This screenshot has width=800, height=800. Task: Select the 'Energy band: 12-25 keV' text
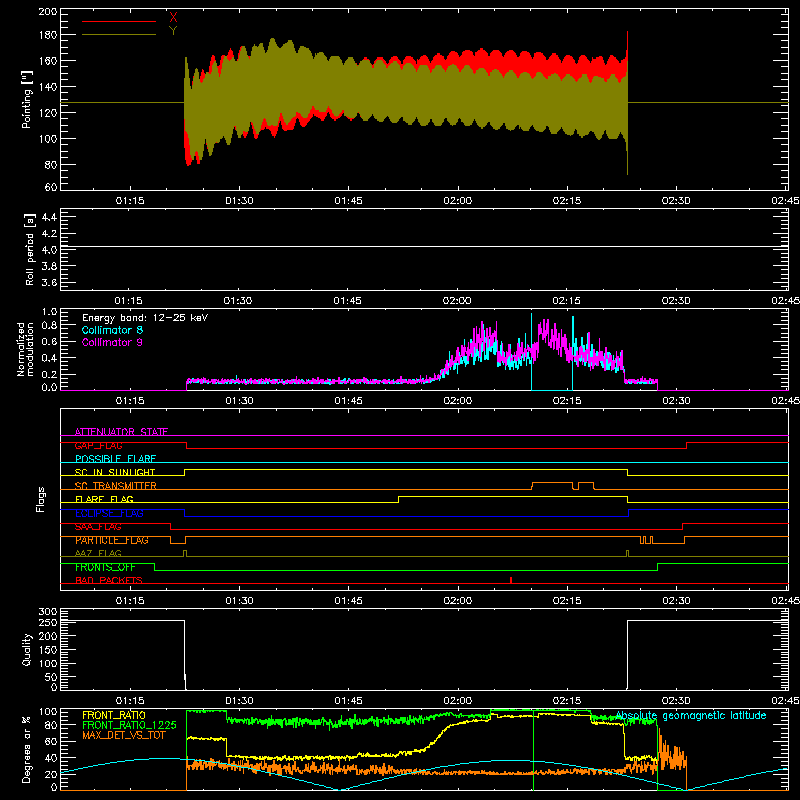click(145, 318)
